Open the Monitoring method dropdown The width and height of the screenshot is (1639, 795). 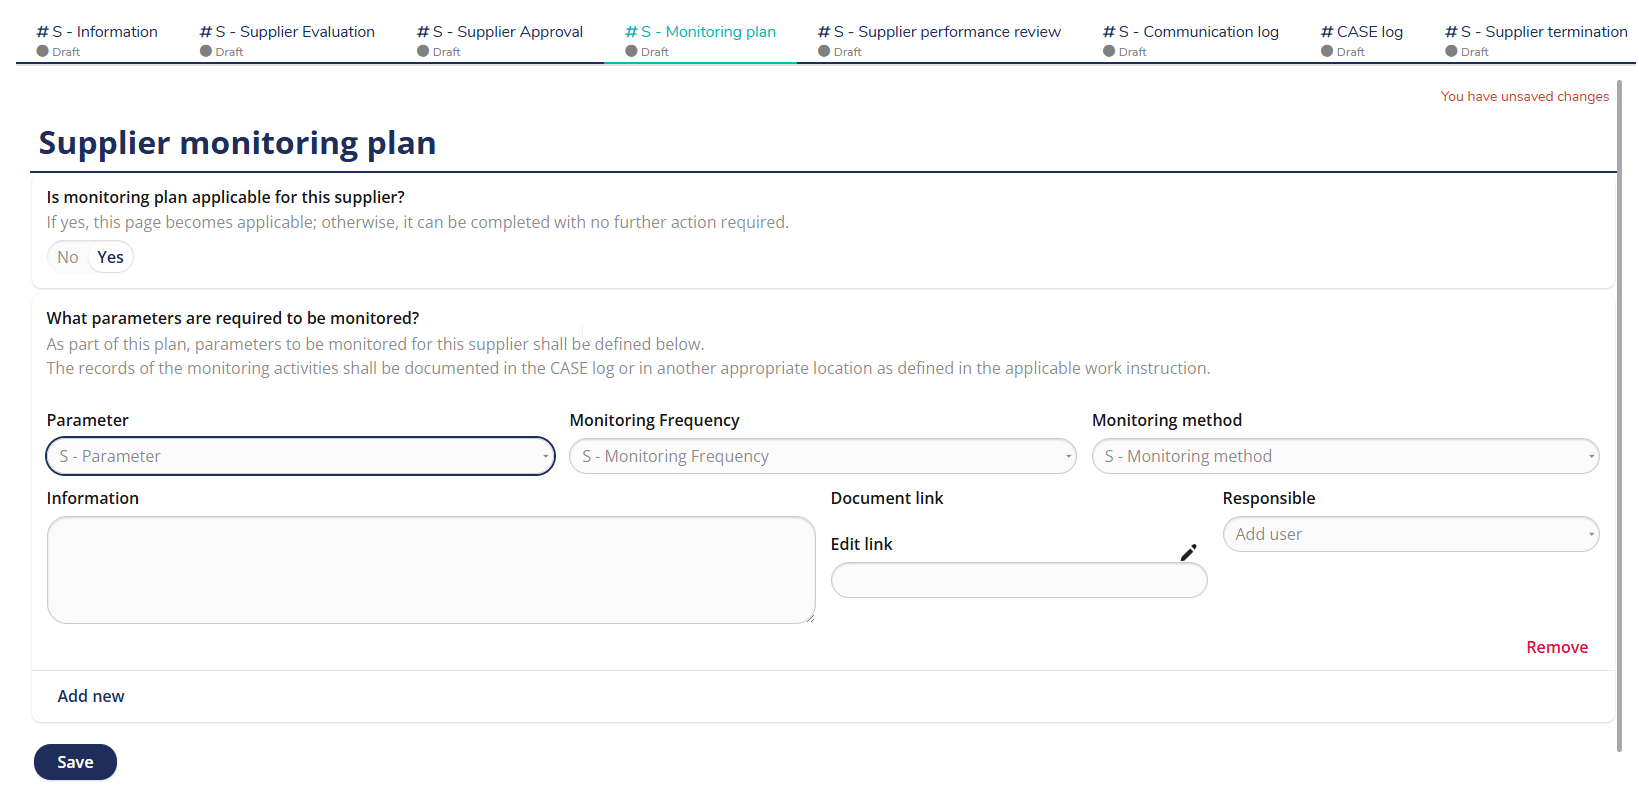click(x=1345, y=456)
